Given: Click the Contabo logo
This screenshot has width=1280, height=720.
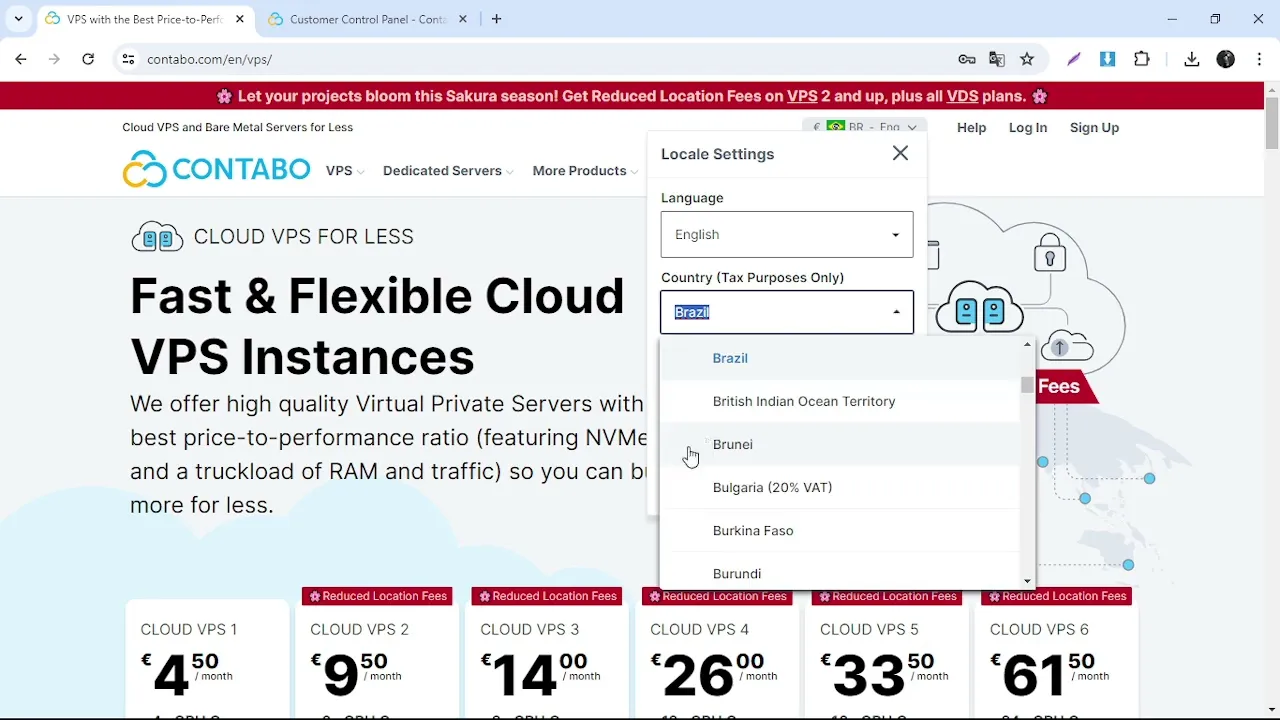Looking at the screenshot, I should pos(216,170).
